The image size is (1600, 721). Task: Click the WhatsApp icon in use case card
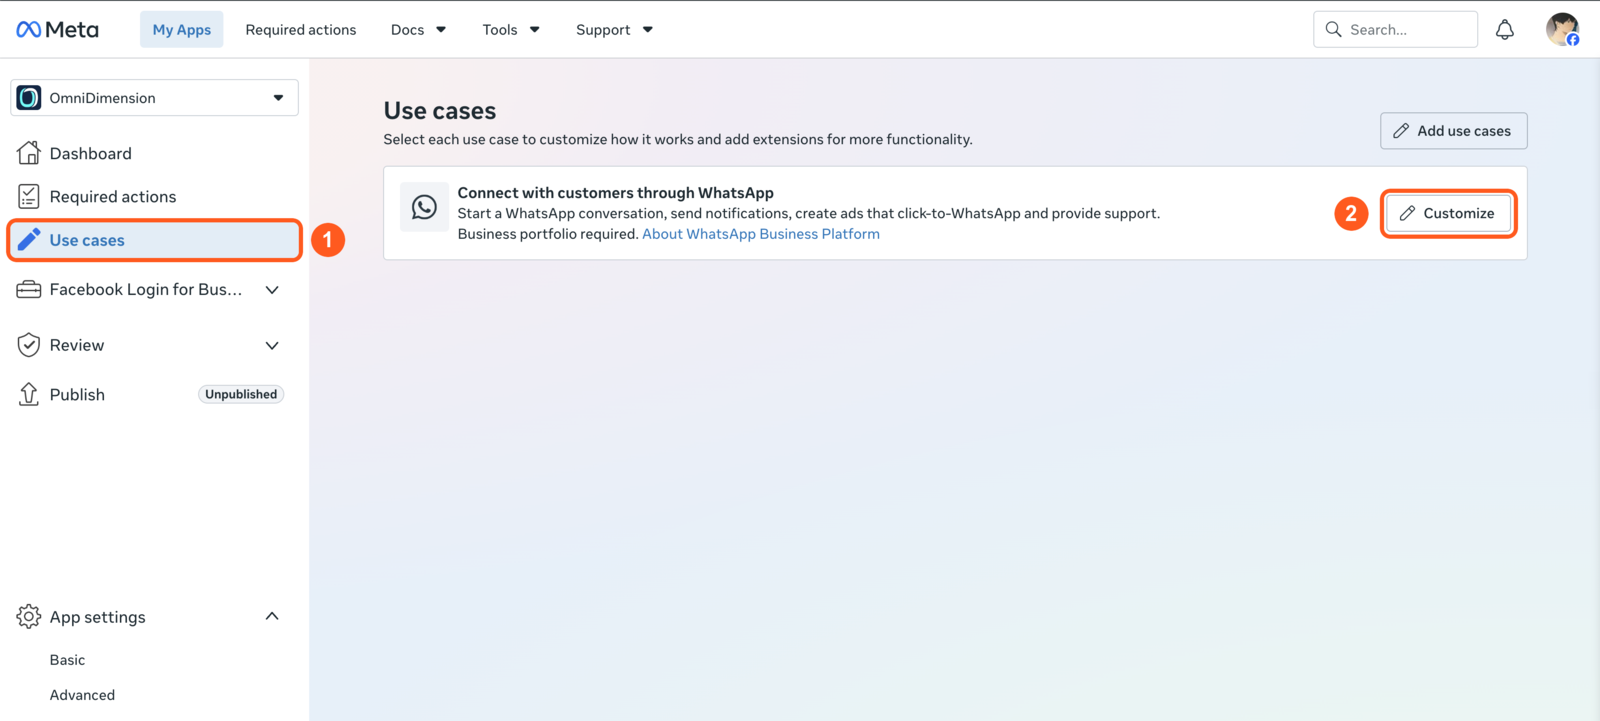pos(424,207)
